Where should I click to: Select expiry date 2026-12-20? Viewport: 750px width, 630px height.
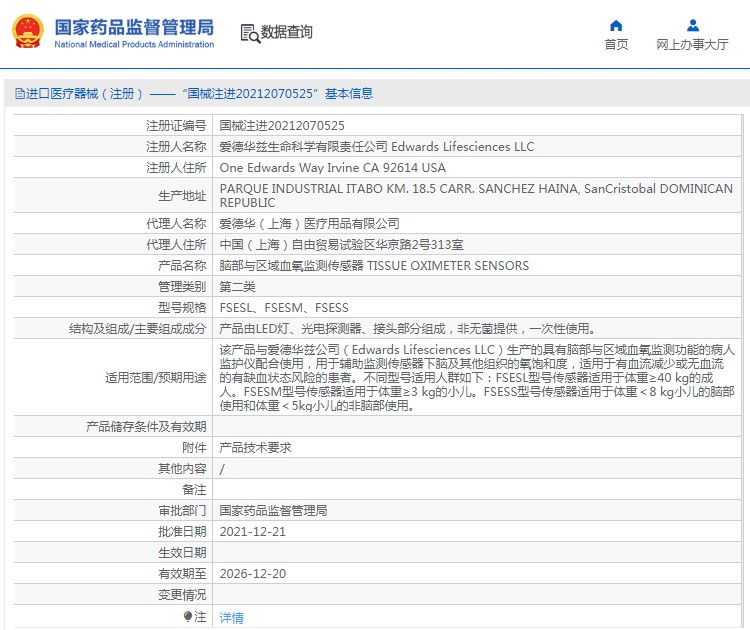pyautogui.click(x=253, y=574)
